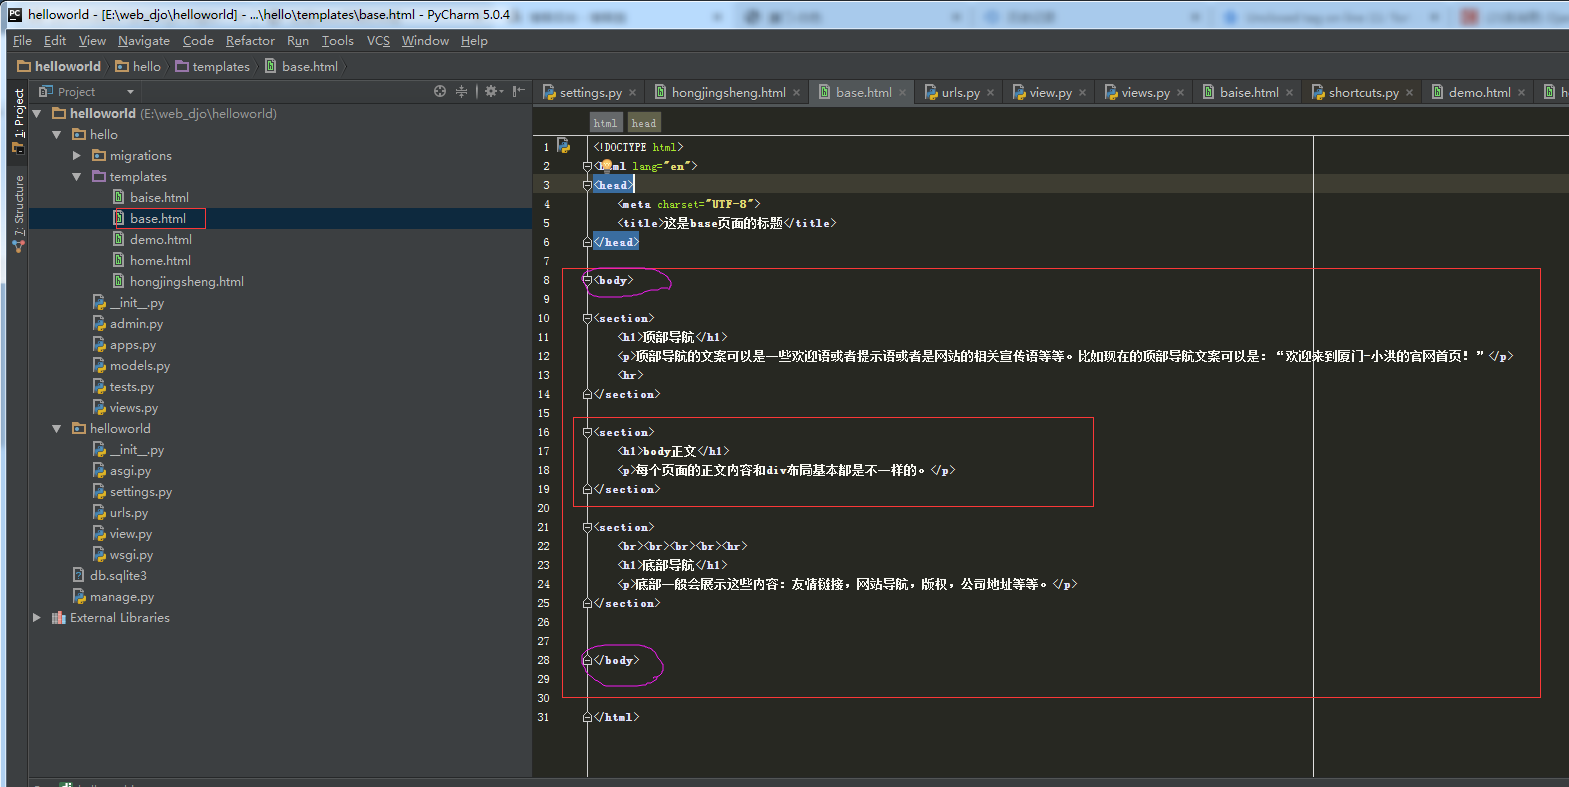Close the base.html editor tab
Viewport: 1569px width, 787px height.
coord(902,93)
